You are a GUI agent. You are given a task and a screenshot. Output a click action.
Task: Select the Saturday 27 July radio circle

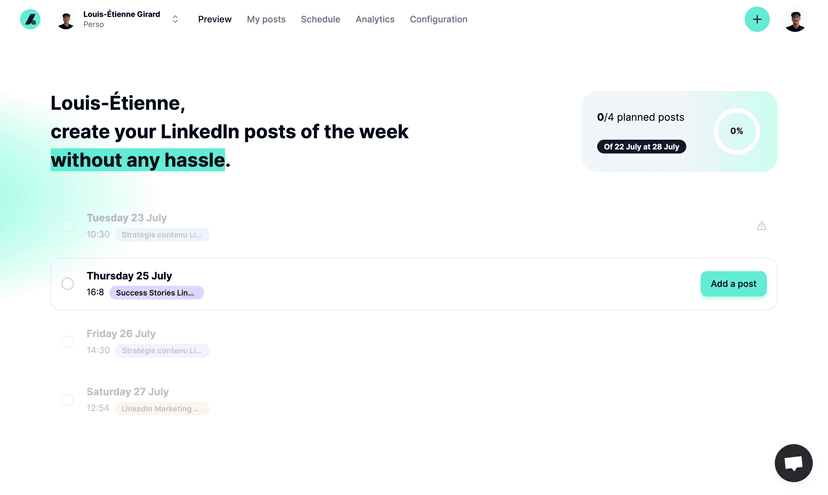(67, 400)
